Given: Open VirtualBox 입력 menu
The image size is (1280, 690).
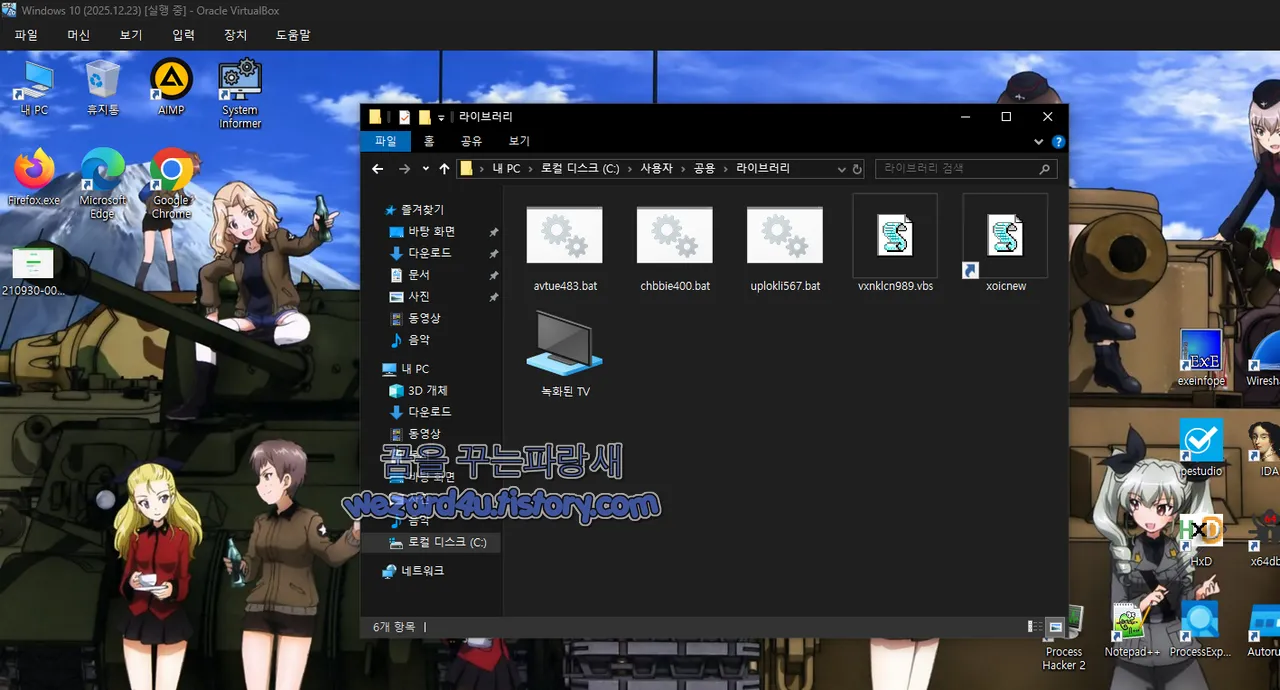Looking at the screenshot, I should (x=183, y=35).
